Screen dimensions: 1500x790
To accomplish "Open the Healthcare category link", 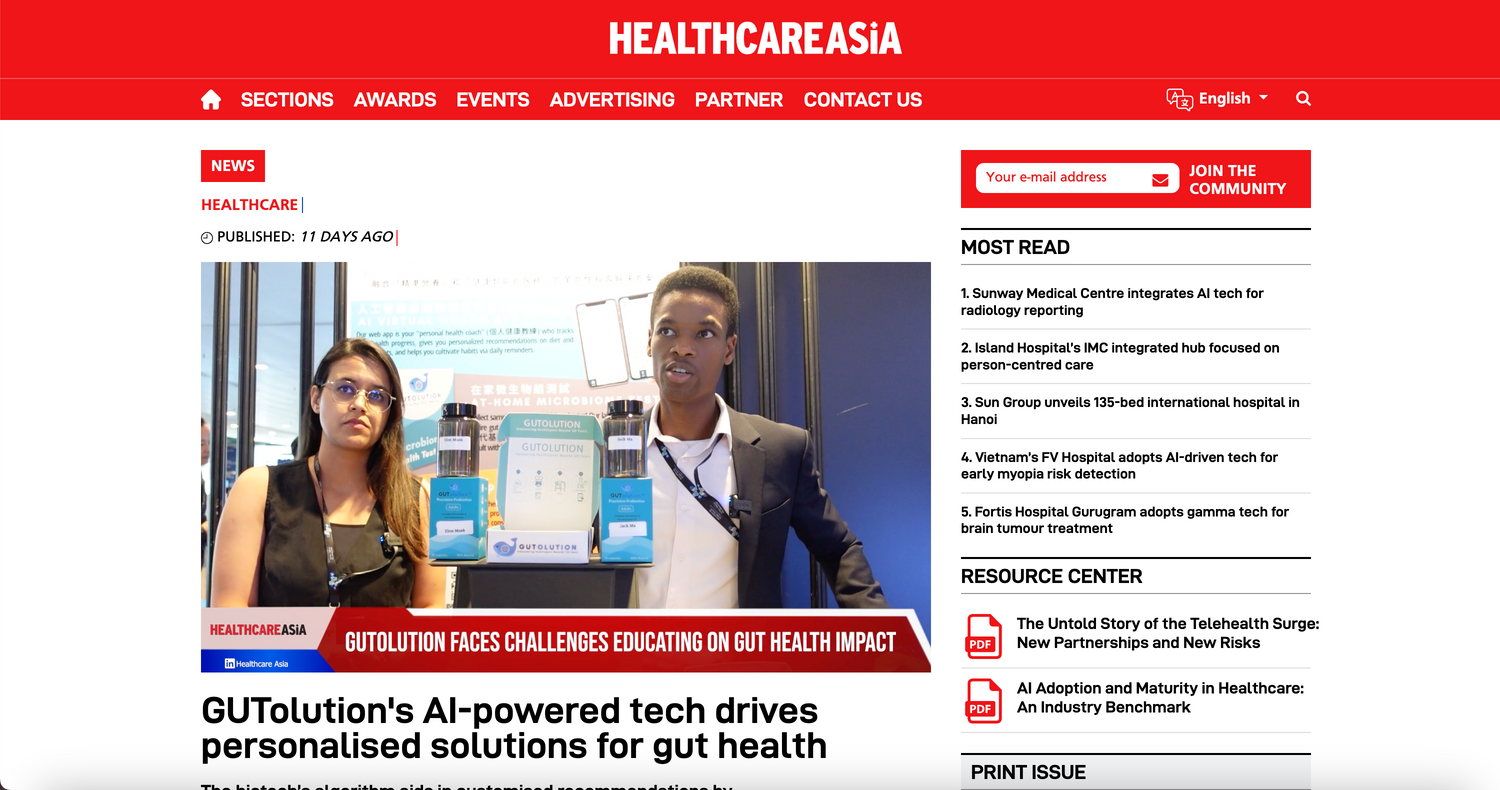I will coord(249,205).
